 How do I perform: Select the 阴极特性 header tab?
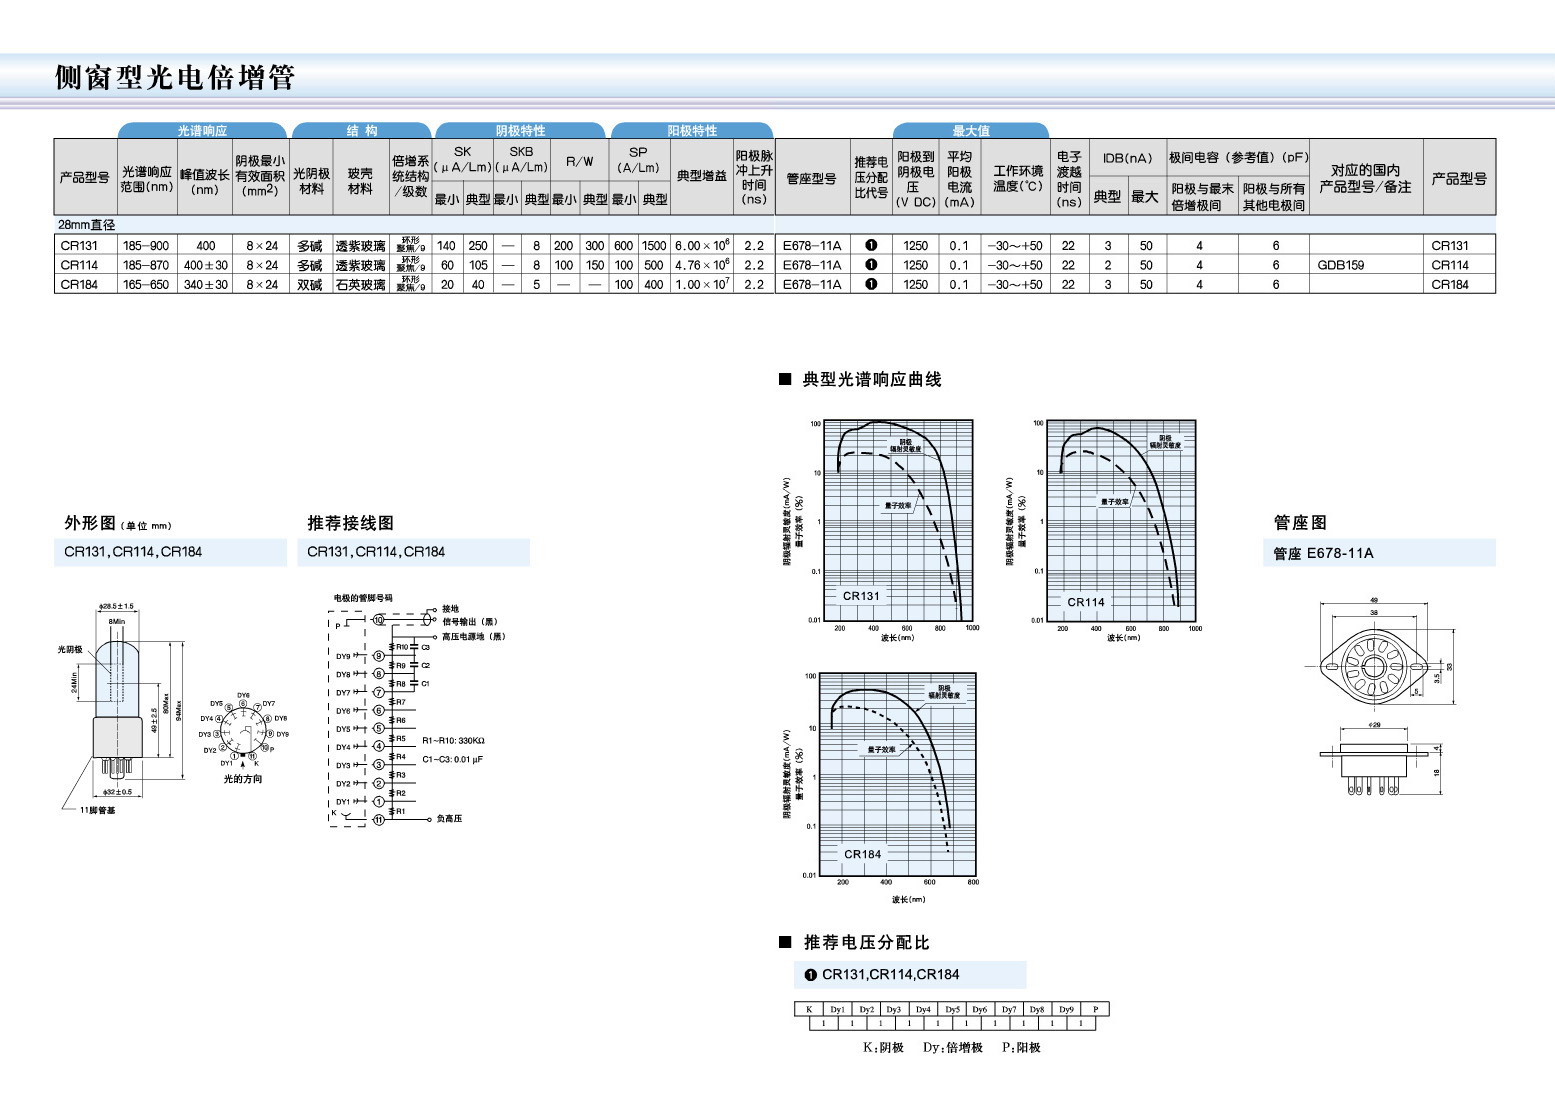520,131
